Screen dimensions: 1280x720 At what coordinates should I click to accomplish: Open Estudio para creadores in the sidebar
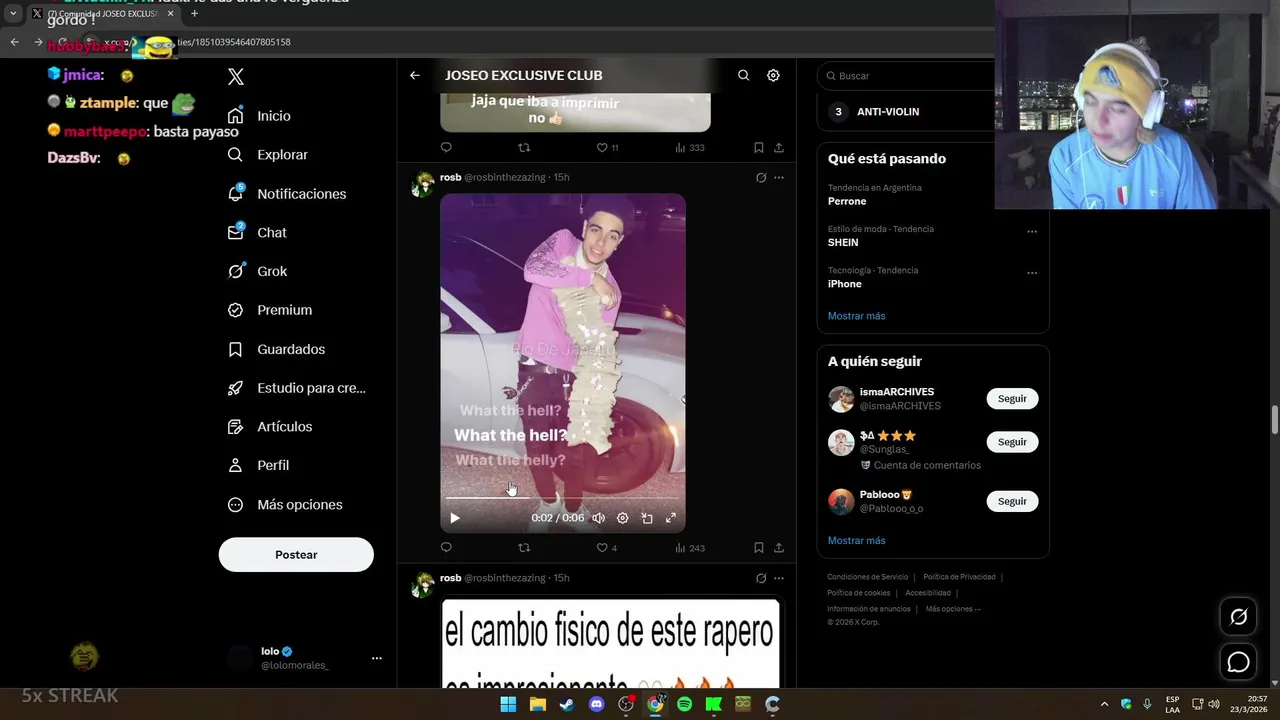coord(297,388)
